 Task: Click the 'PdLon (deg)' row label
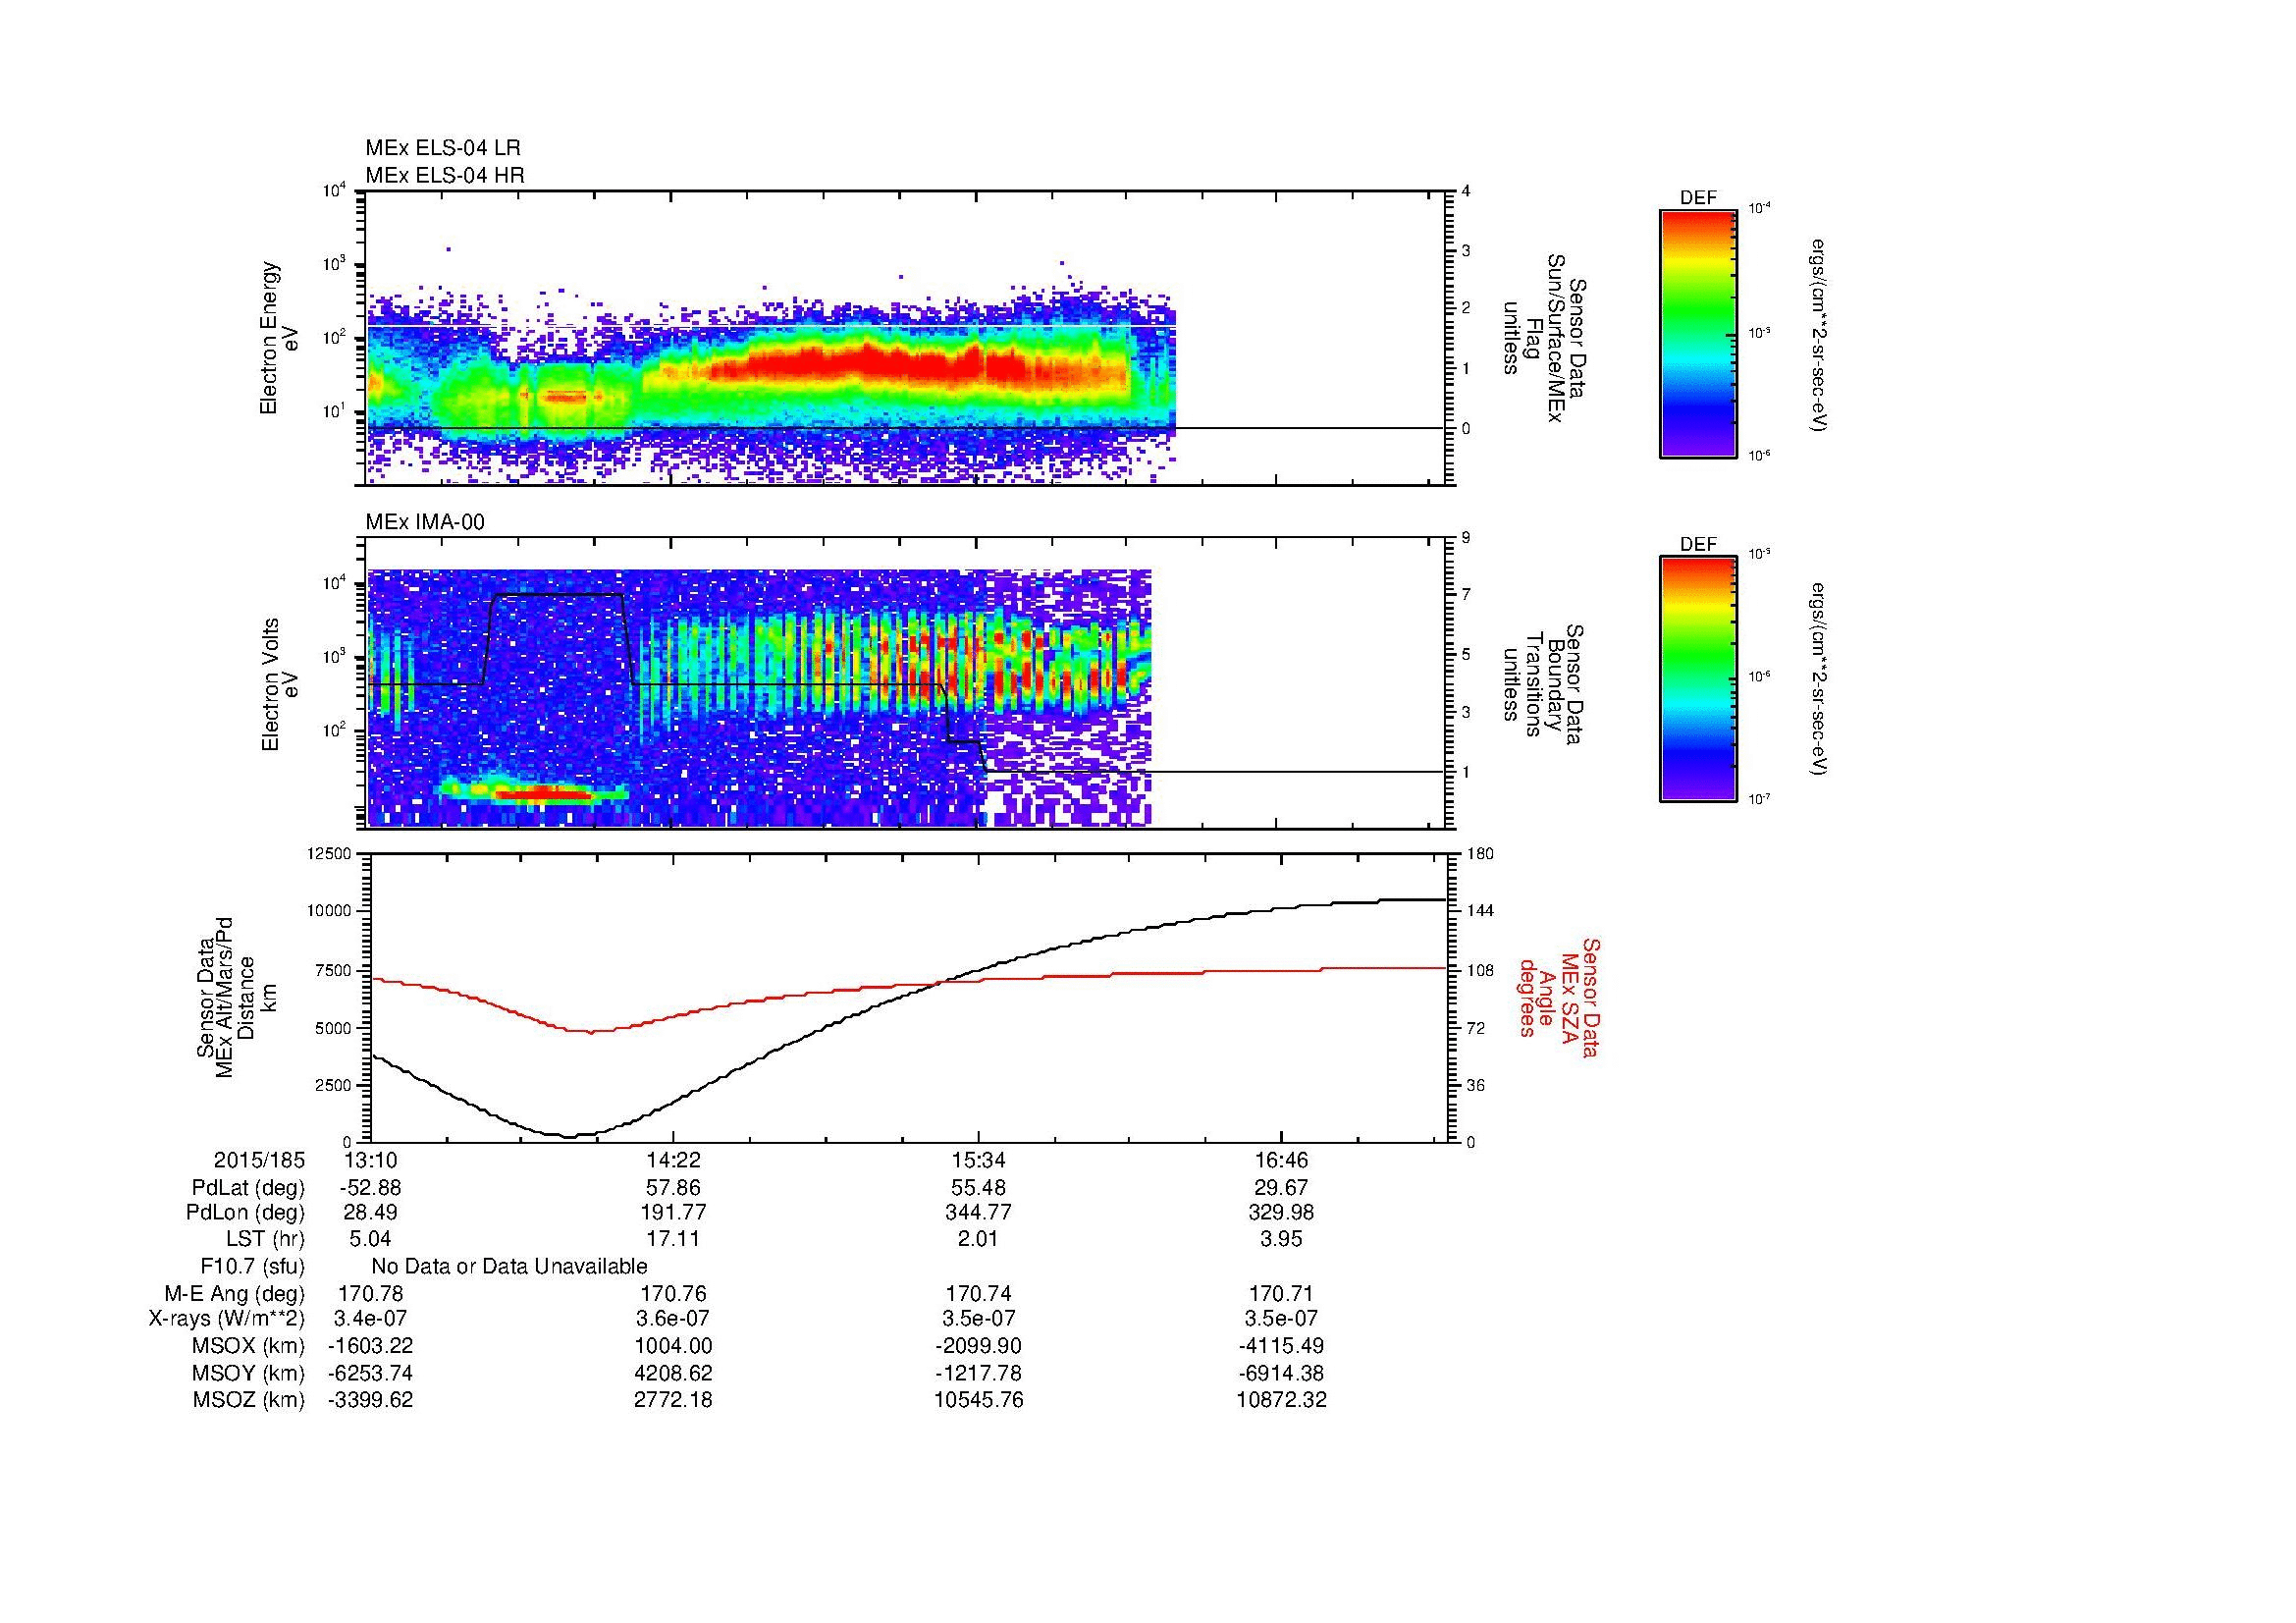(245, 1213)
